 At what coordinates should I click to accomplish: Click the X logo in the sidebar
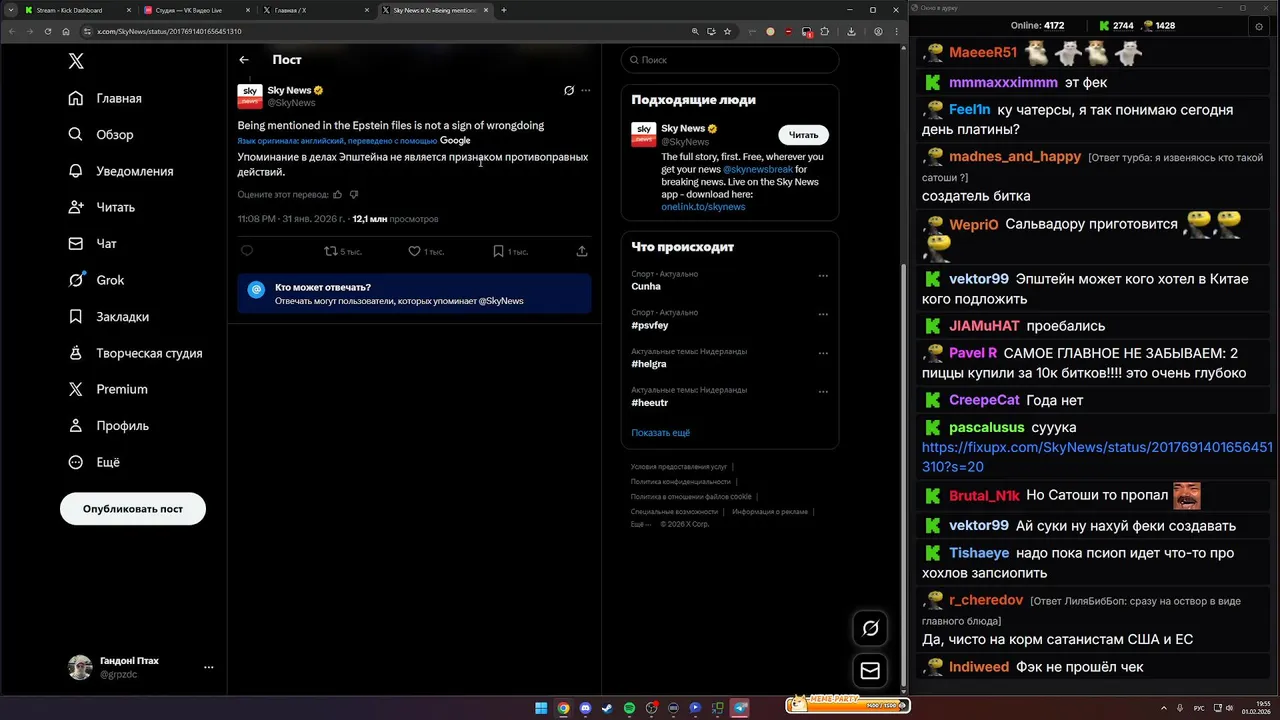pyautogui.click(x=76, y=61)
